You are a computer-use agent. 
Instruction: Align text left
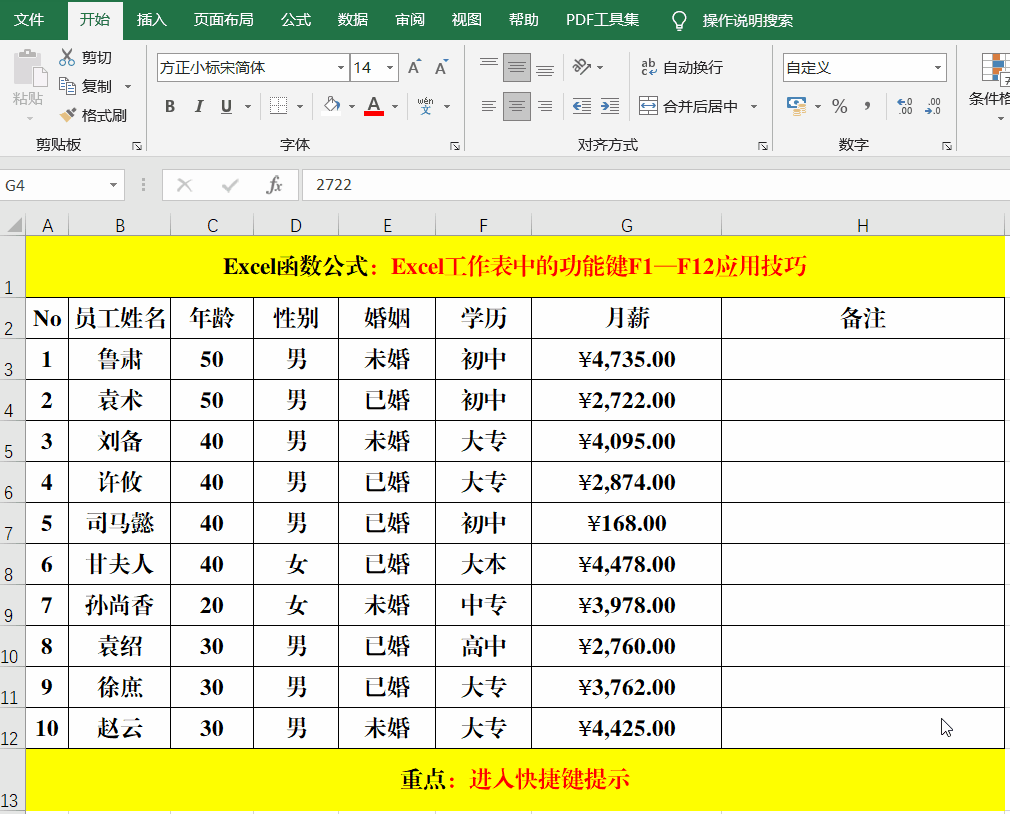tap(489, 106)
